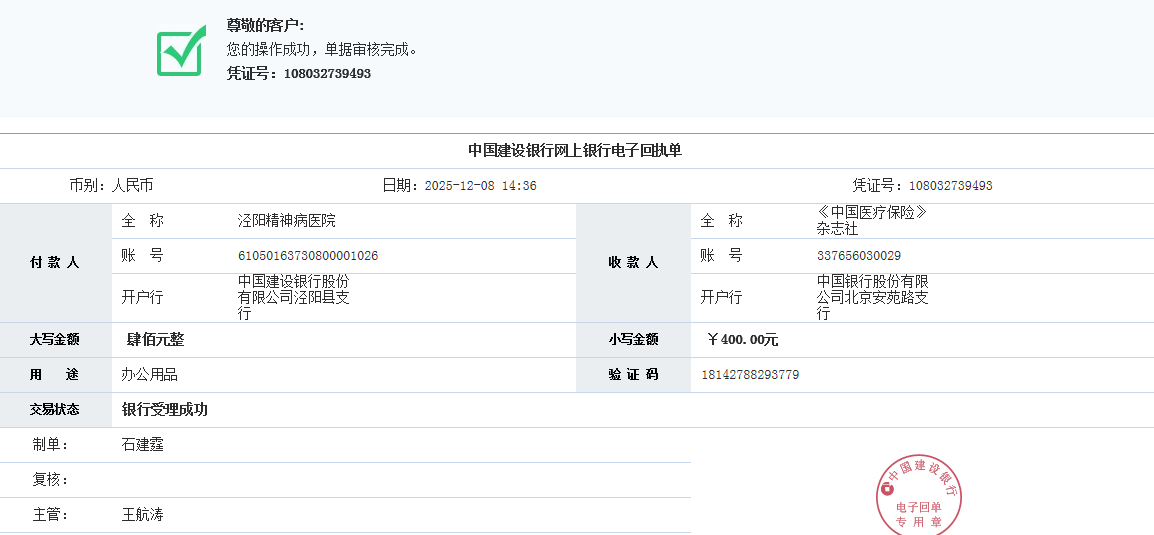Click the payer name 泾阳精神病医院
This screenshot has width=1154, height=535.
286,221
